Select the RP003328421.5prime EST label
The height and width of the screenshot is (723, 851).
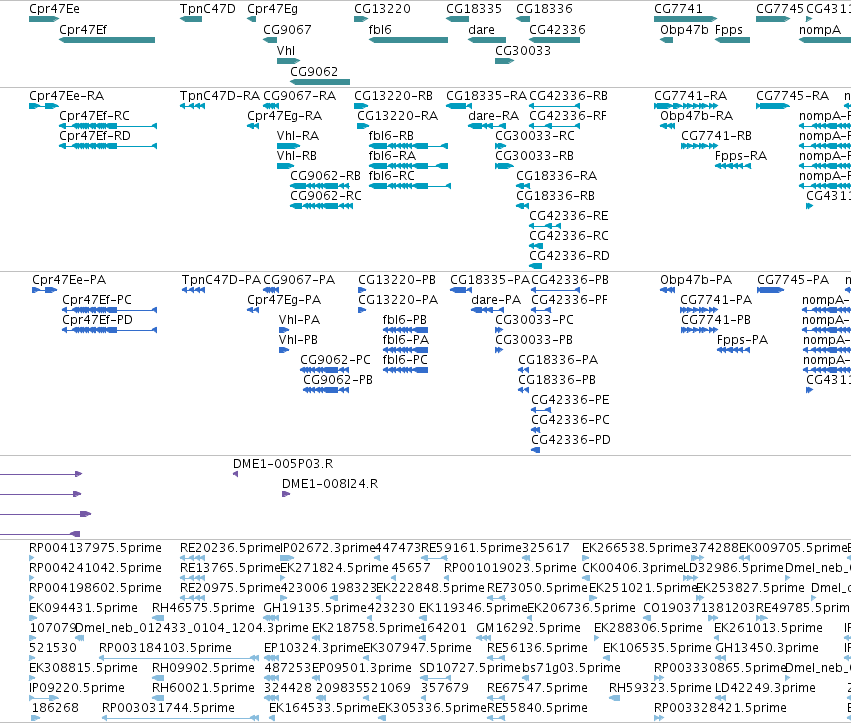[x=720, y=708]
